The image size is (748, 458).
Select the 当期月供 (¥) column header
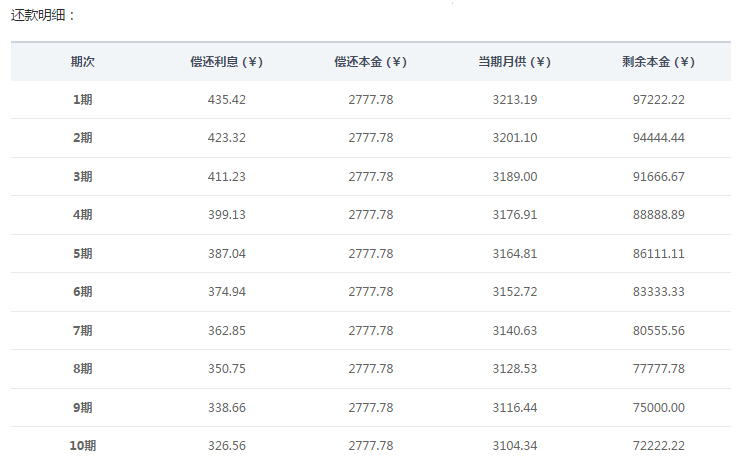coord(515,62)
